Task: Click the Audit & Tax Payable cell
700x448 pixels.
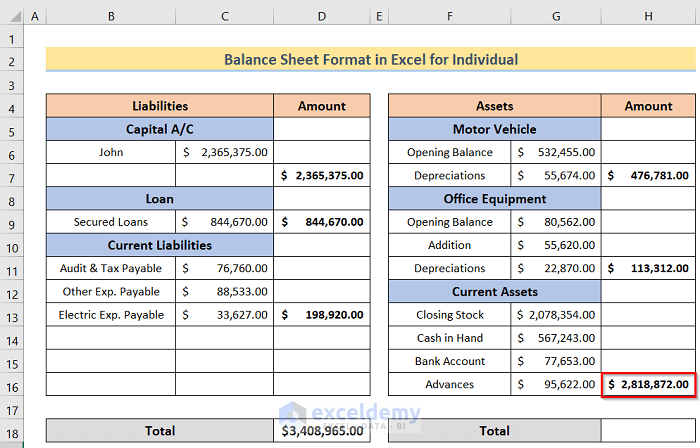Action: [110, 268]
